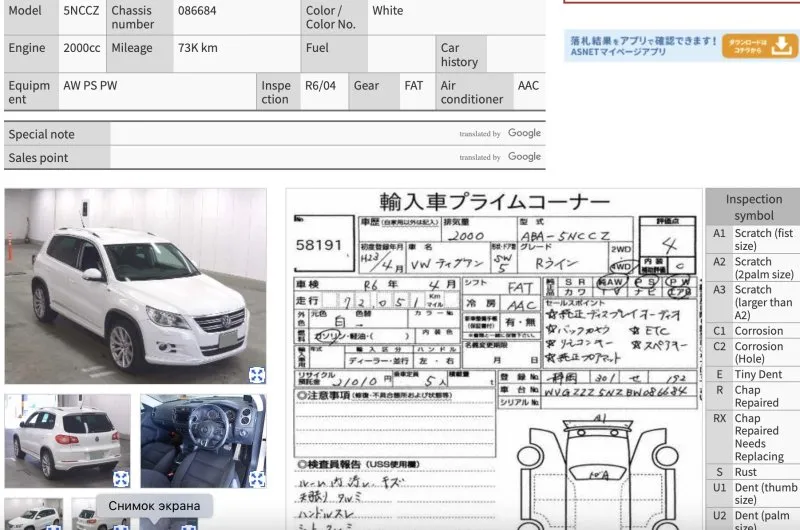Screen dimensions: 800x530
Task: Select gear value 'FAT'
Action: pos(414,86)
